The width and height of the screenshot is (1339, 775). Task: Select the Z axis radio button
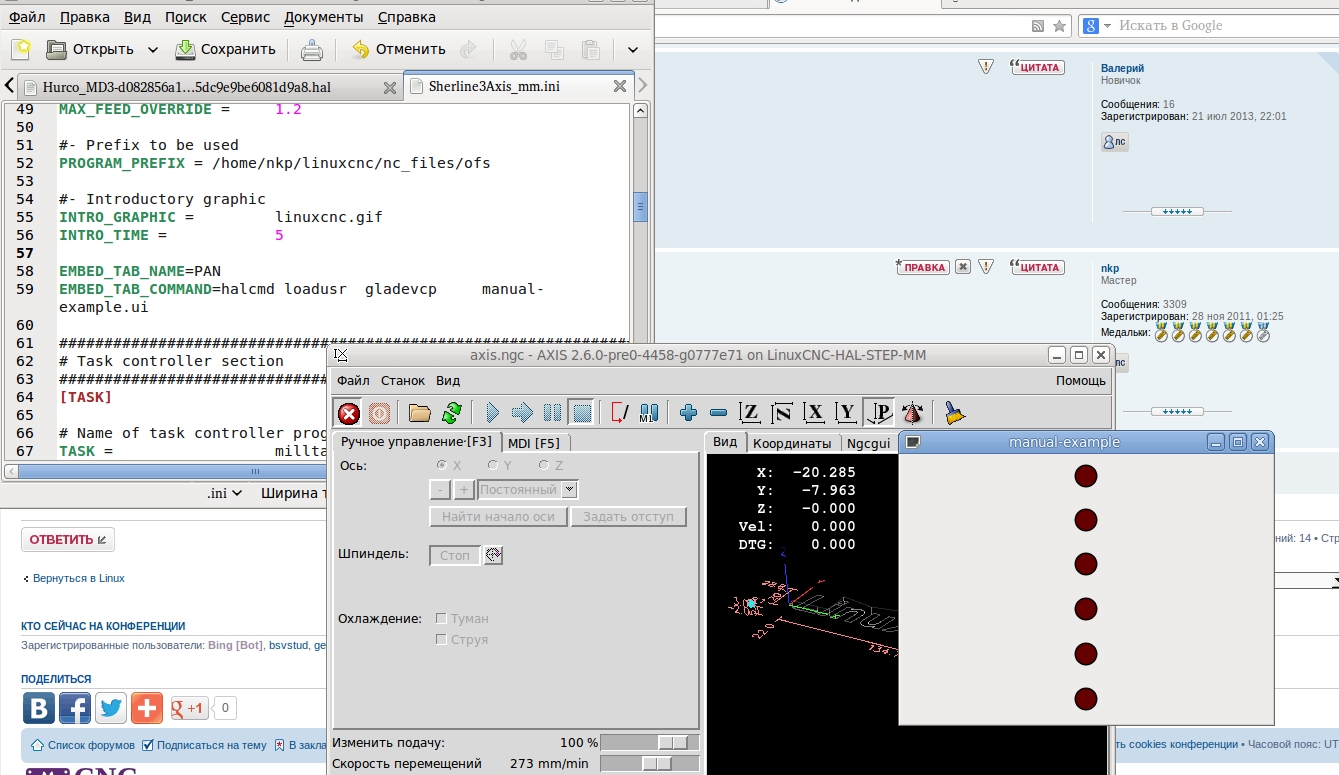[x=544, y=465]
